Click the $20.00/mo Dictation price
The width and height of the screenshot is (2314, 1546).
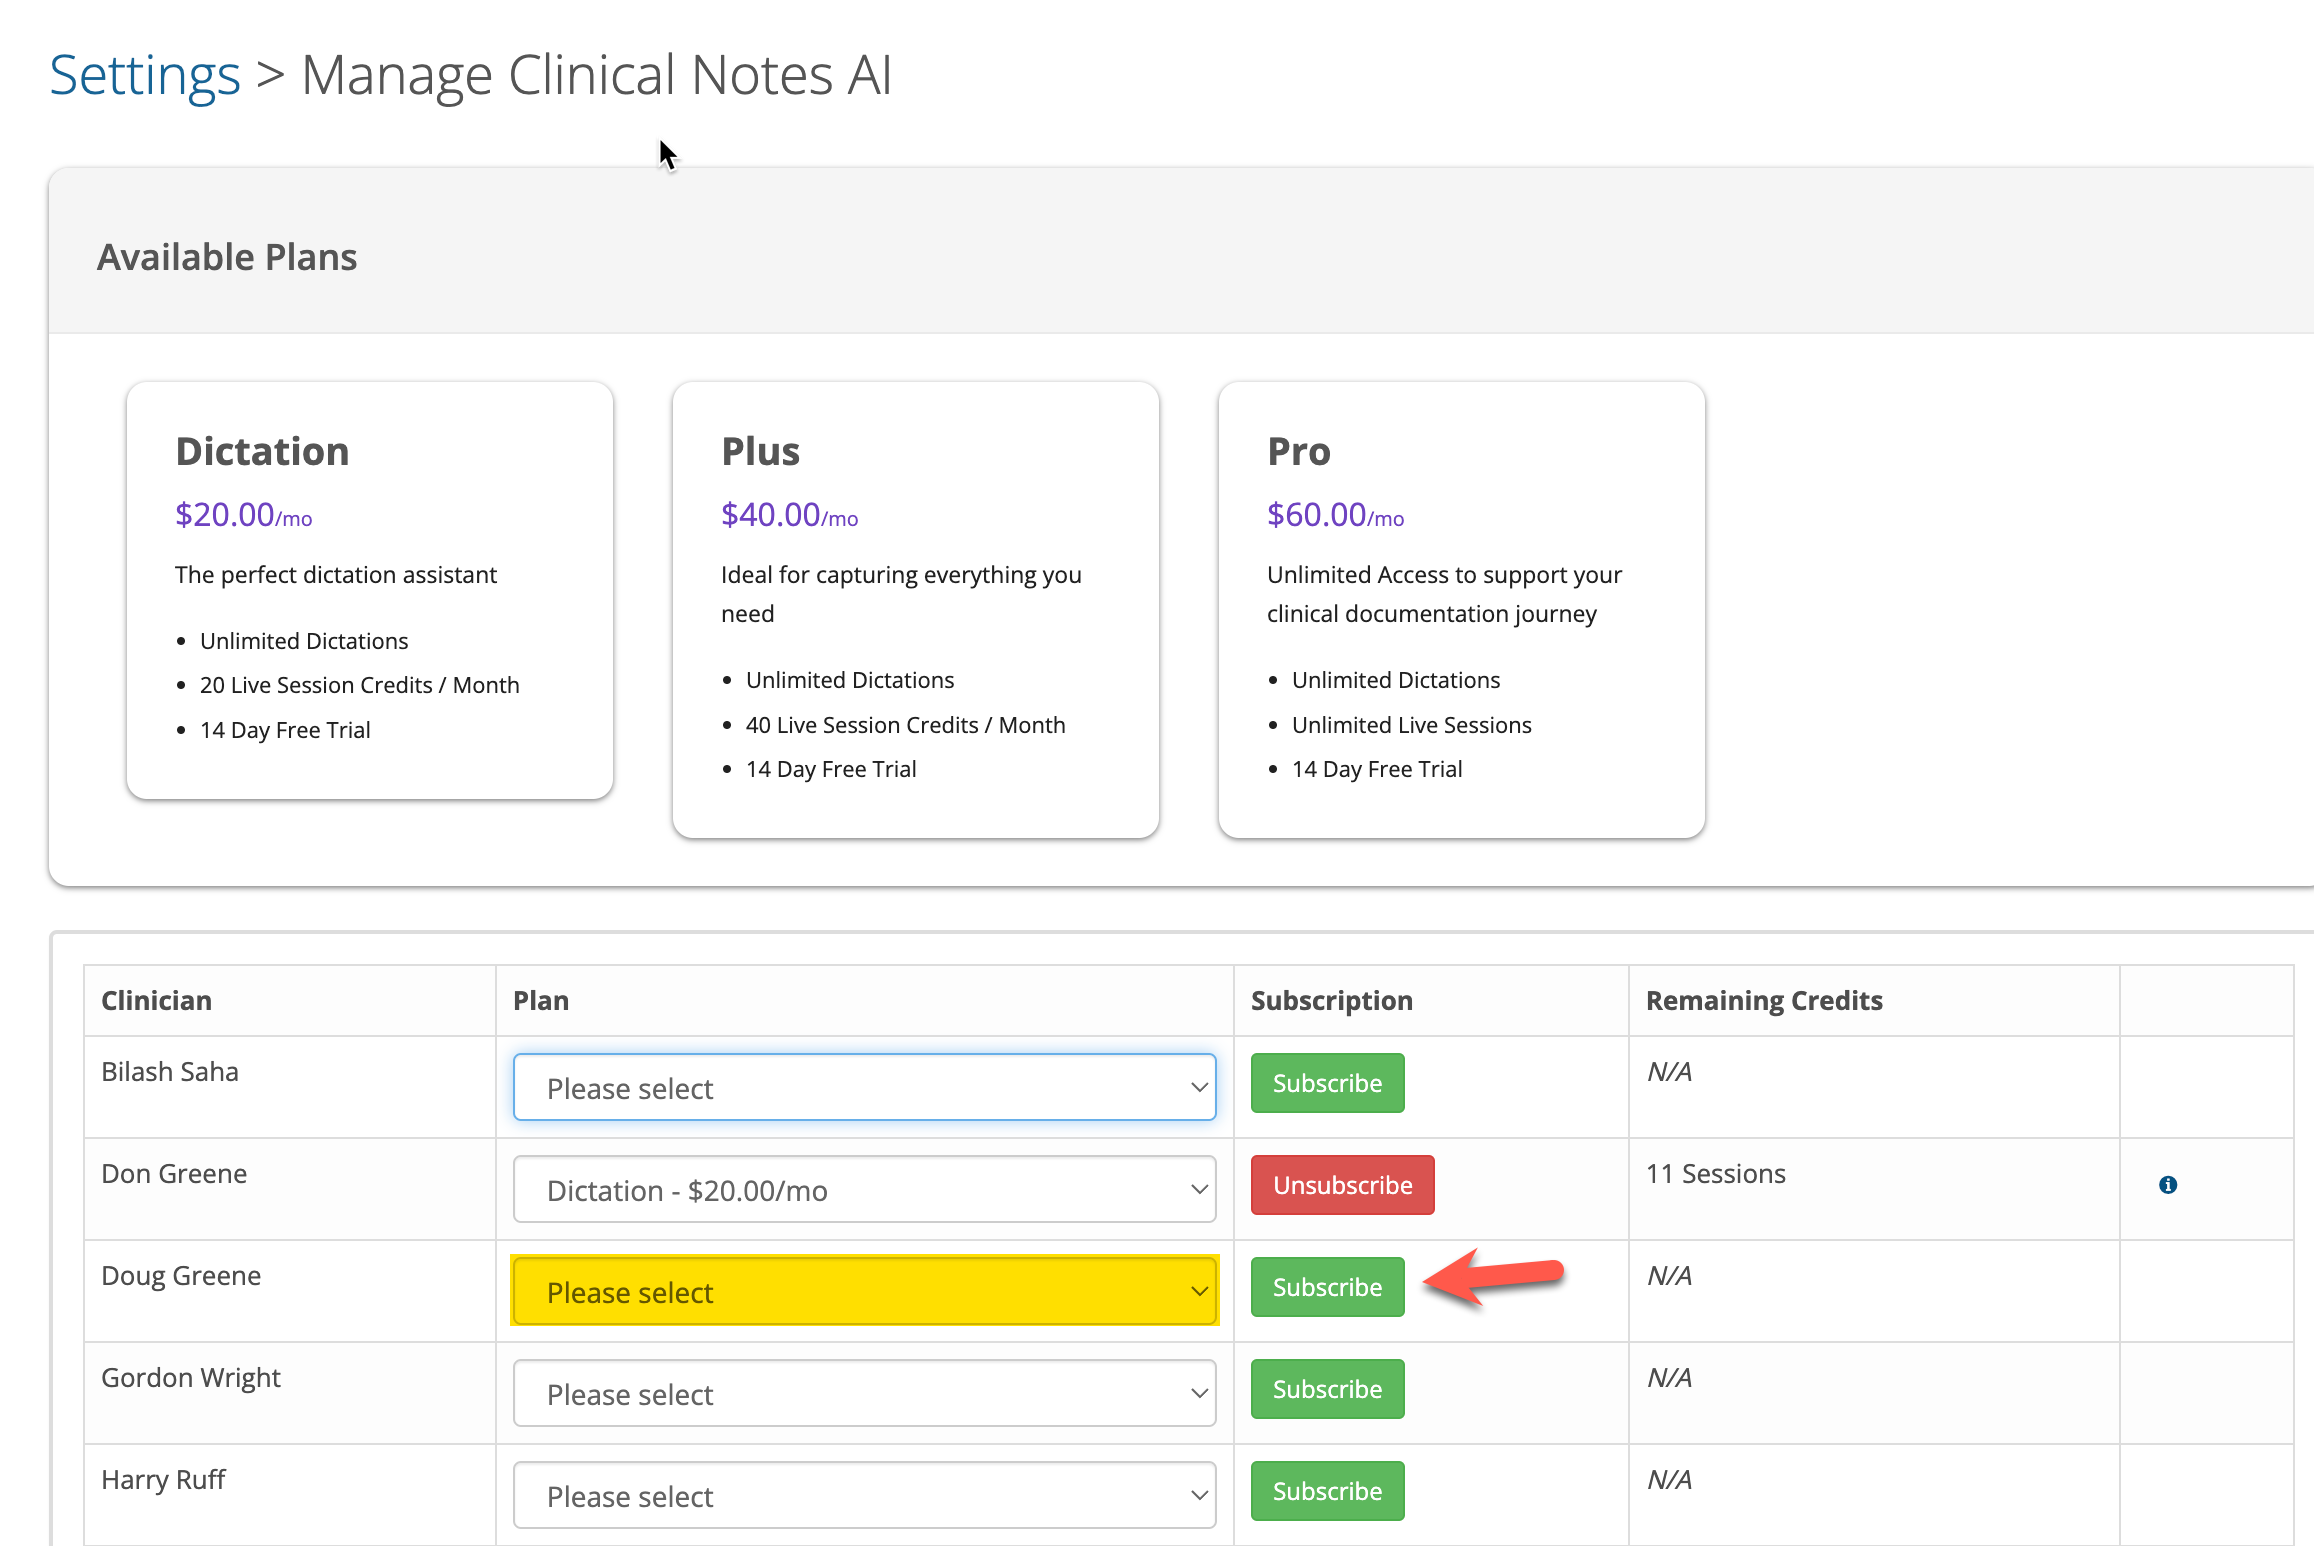[x=244, y=515]
